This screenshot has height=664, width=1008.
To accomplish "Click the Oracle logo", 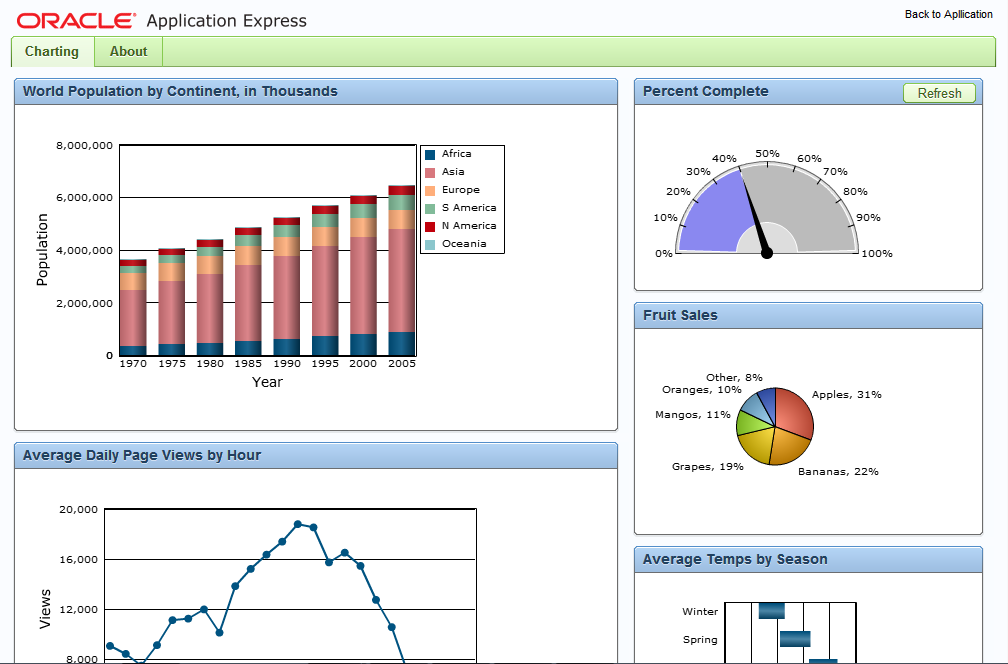I will coord(76,21).
